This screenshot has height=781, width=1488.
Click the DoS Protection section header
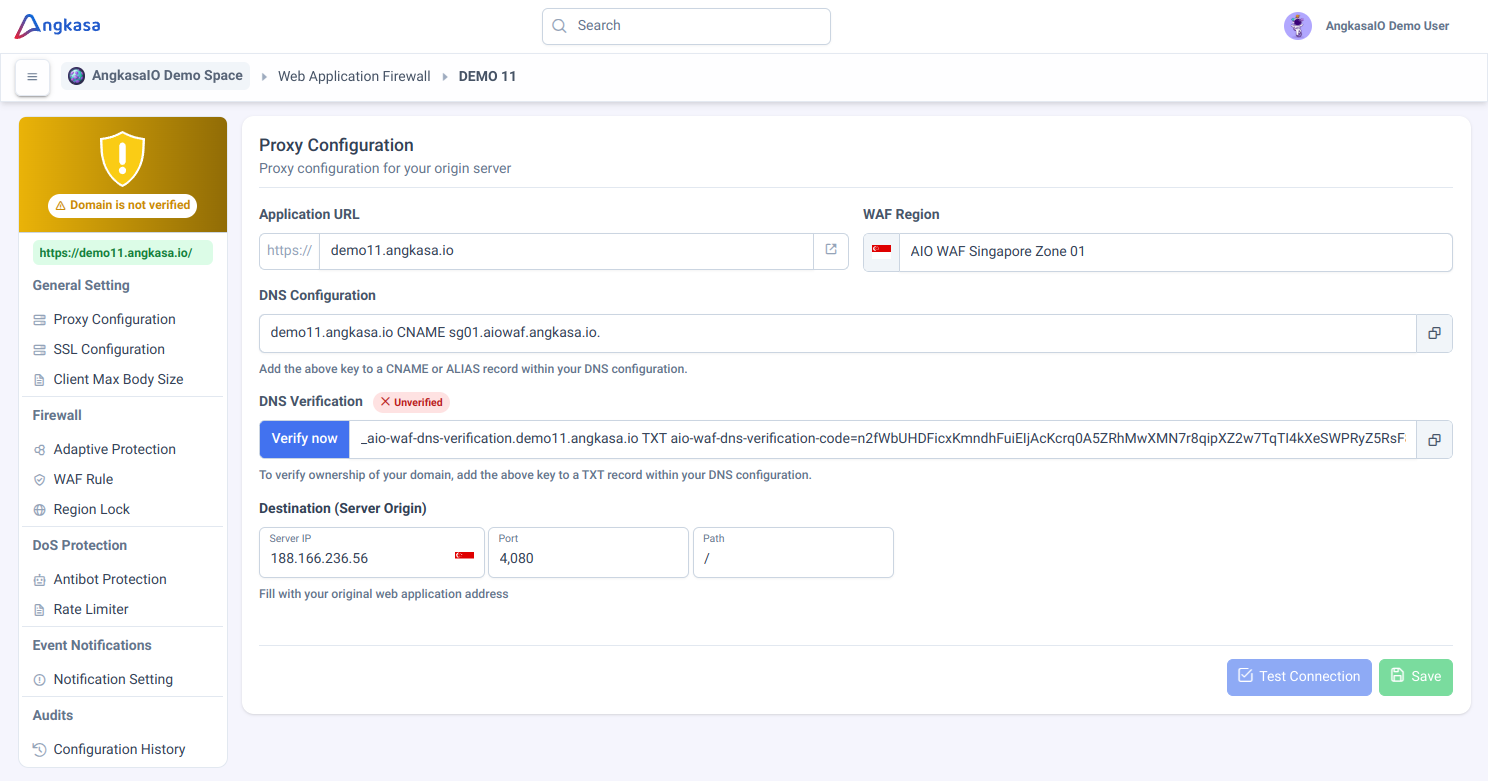click(x=80, y=545)
